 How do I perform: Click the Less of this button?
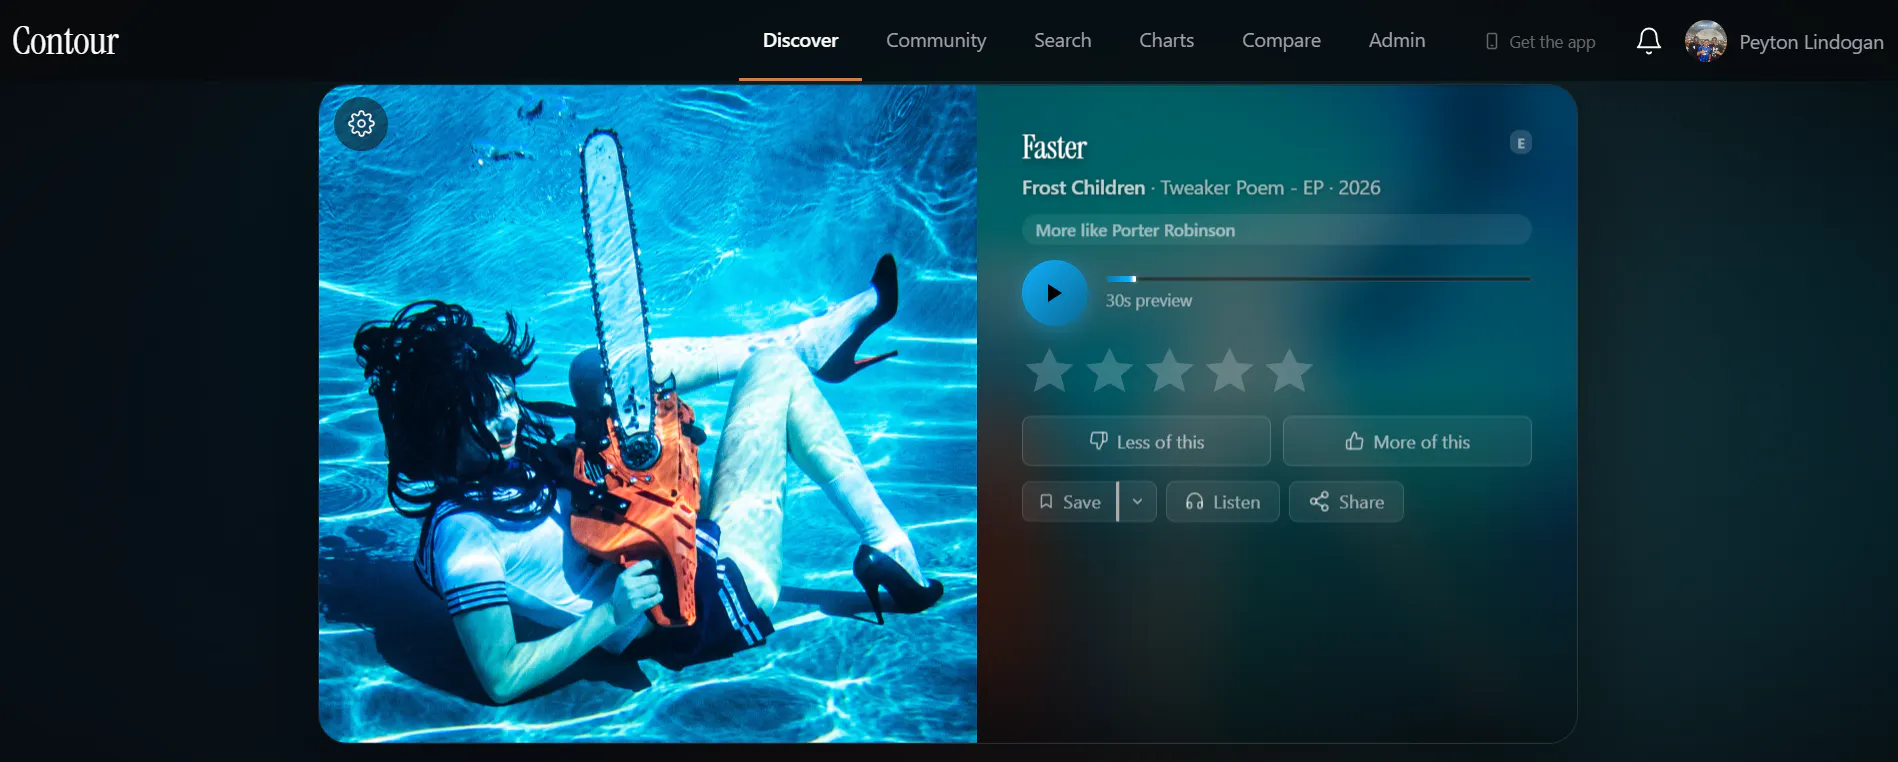click(x=1146, y=441)
